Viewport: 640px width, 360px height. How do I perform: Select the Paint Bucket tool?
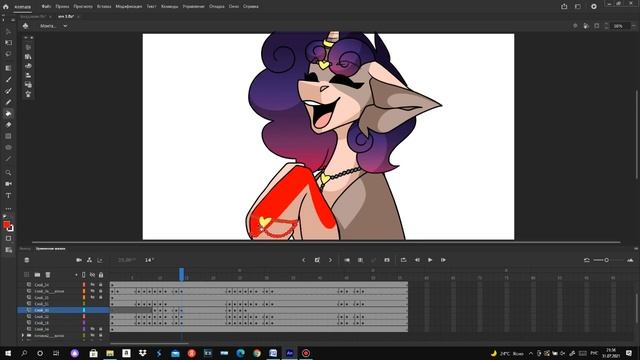8,113
